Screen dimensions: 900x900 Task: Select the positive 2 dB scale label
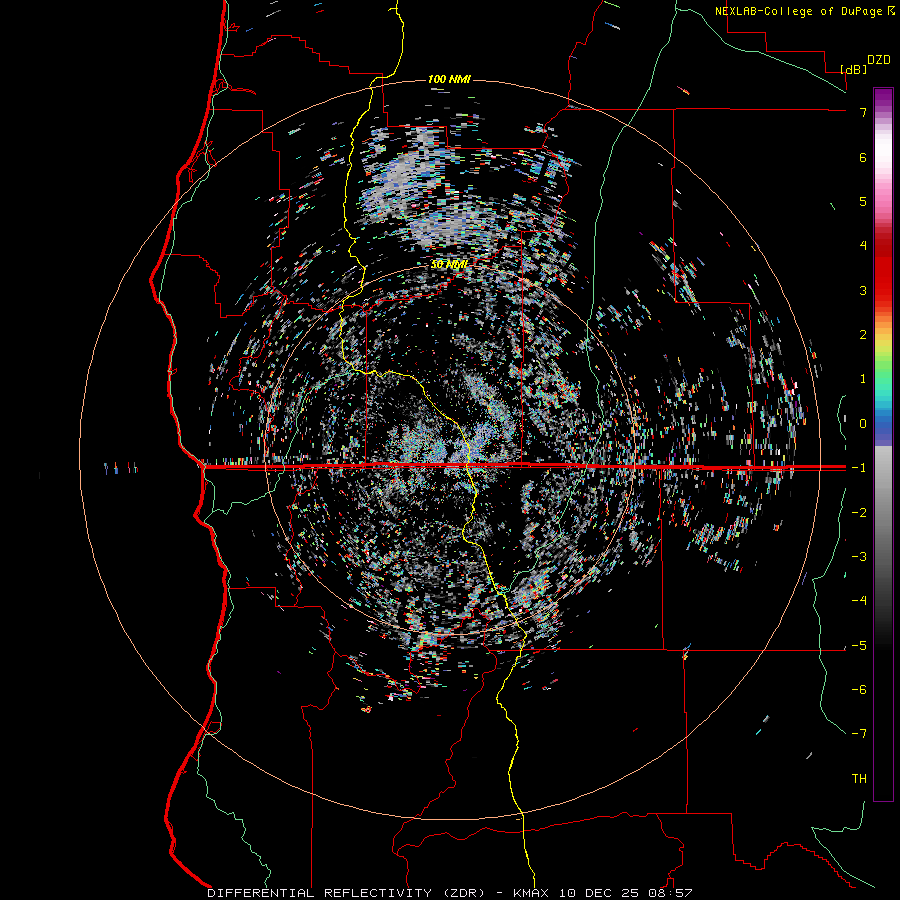863,335
